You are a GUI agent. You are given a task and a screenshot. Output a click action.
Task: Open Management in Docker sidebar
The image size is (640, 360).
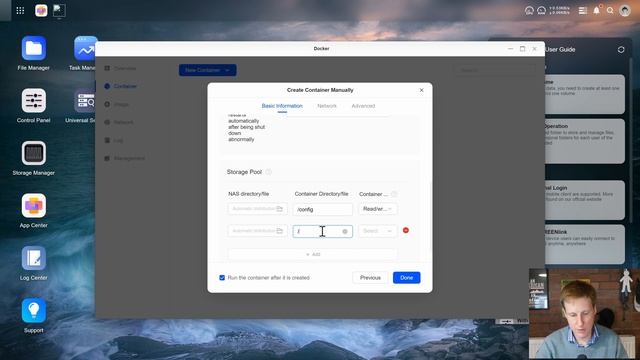[x=129, y=158]
